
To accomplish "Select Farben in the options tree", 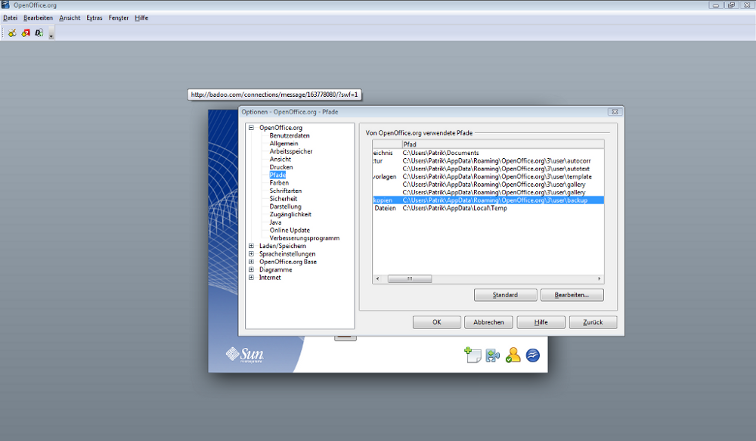I will point(279,183).
